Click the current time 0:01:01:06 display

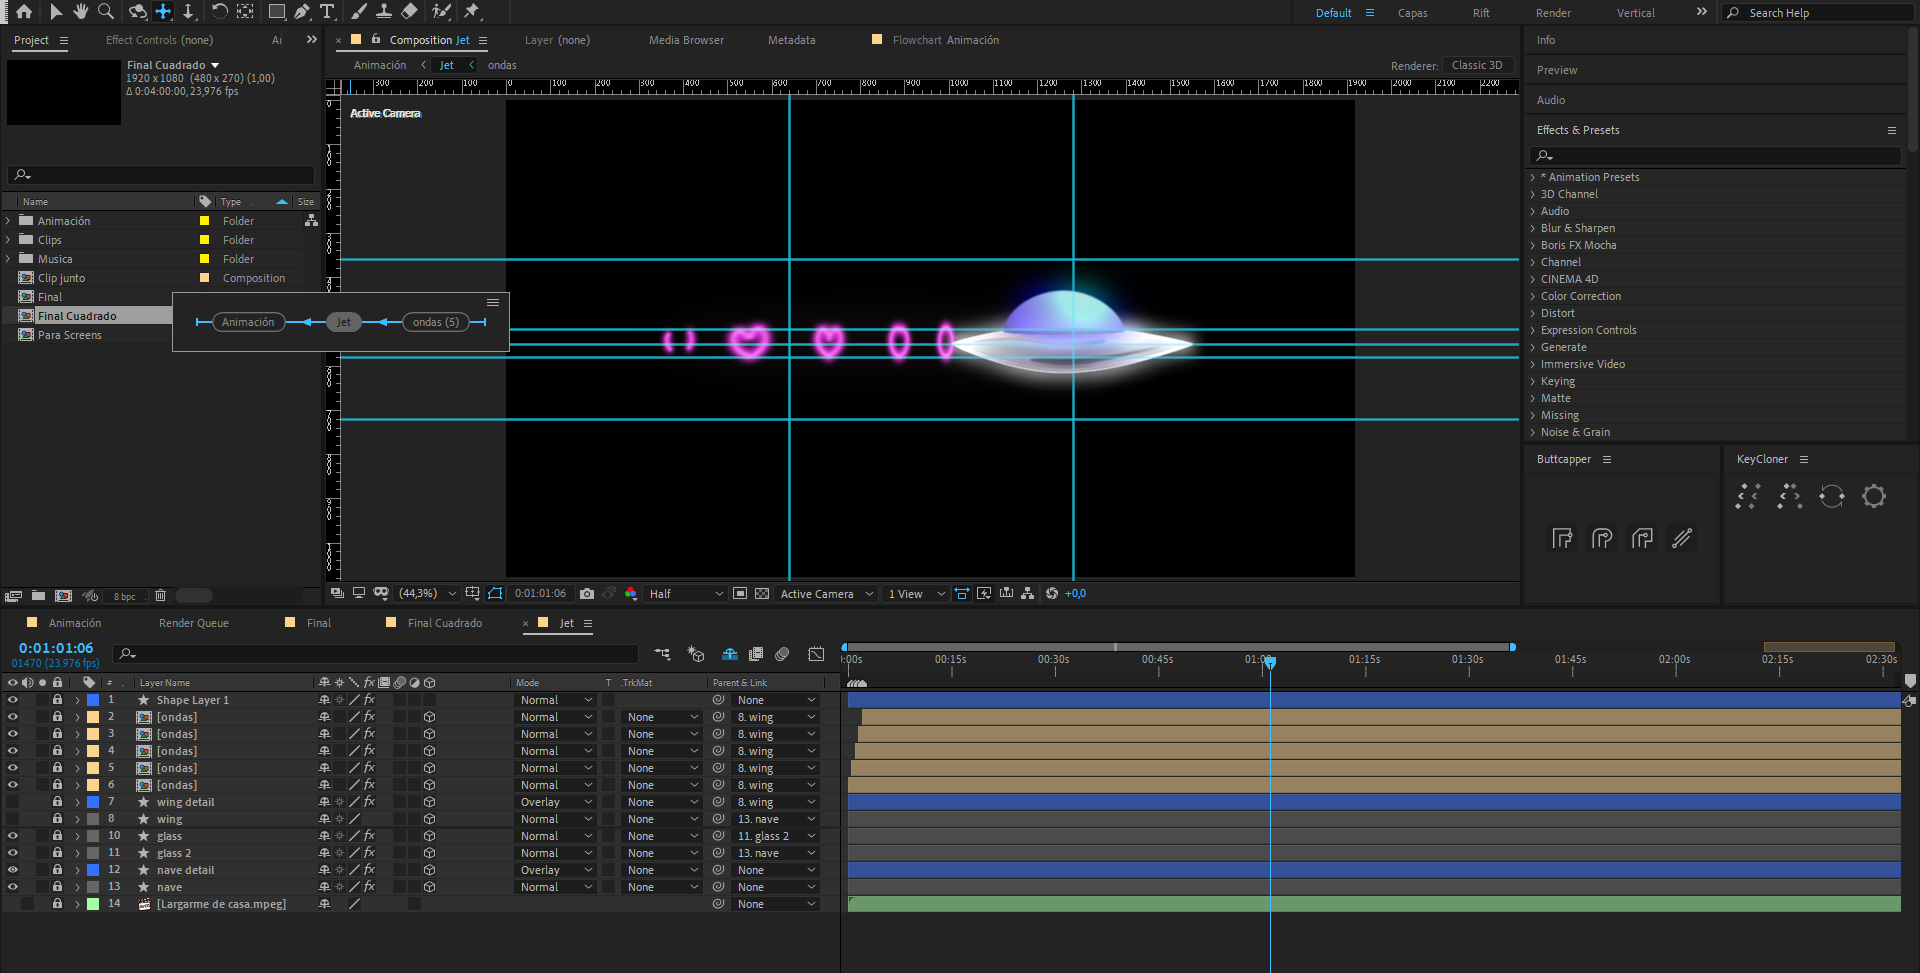pos(56,648)
